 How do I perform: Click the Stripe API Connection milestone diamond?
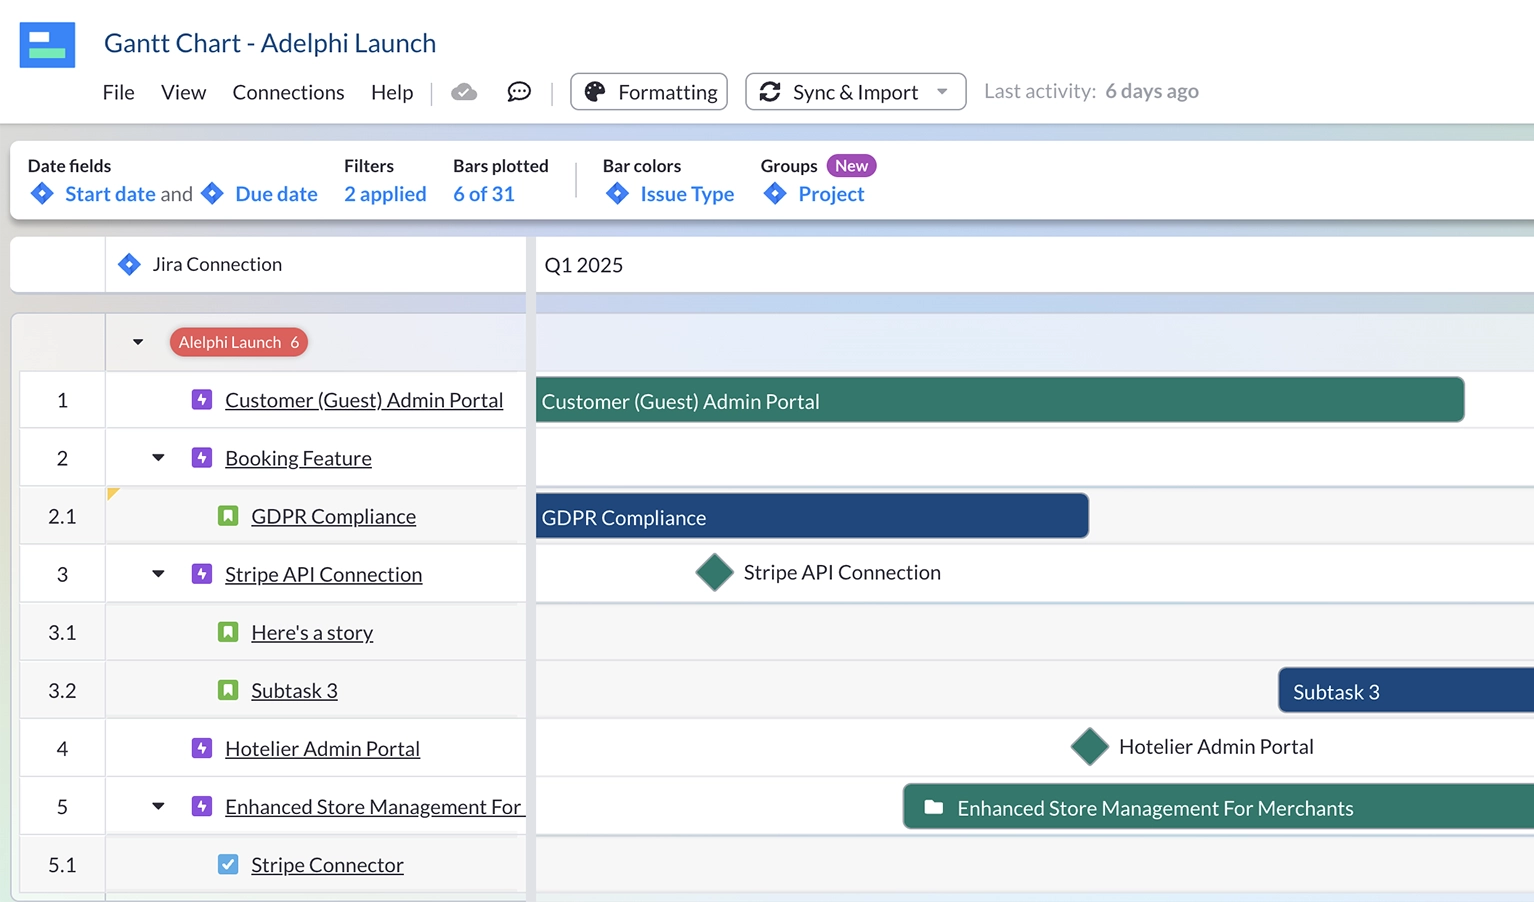[x=715, y=572]
